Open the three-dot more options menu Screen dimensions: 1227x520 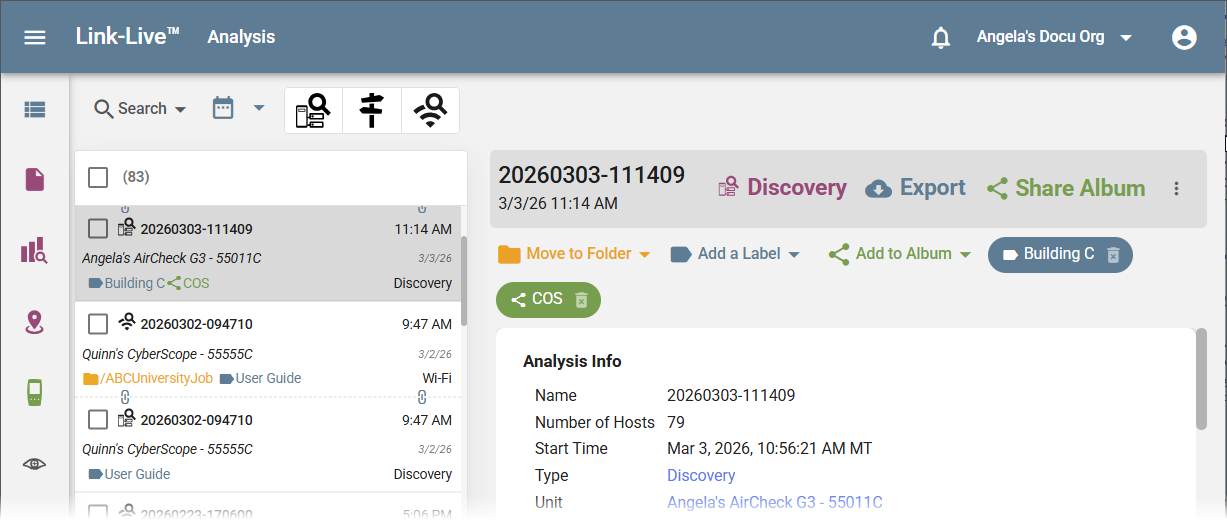(x=1177, y=188)
